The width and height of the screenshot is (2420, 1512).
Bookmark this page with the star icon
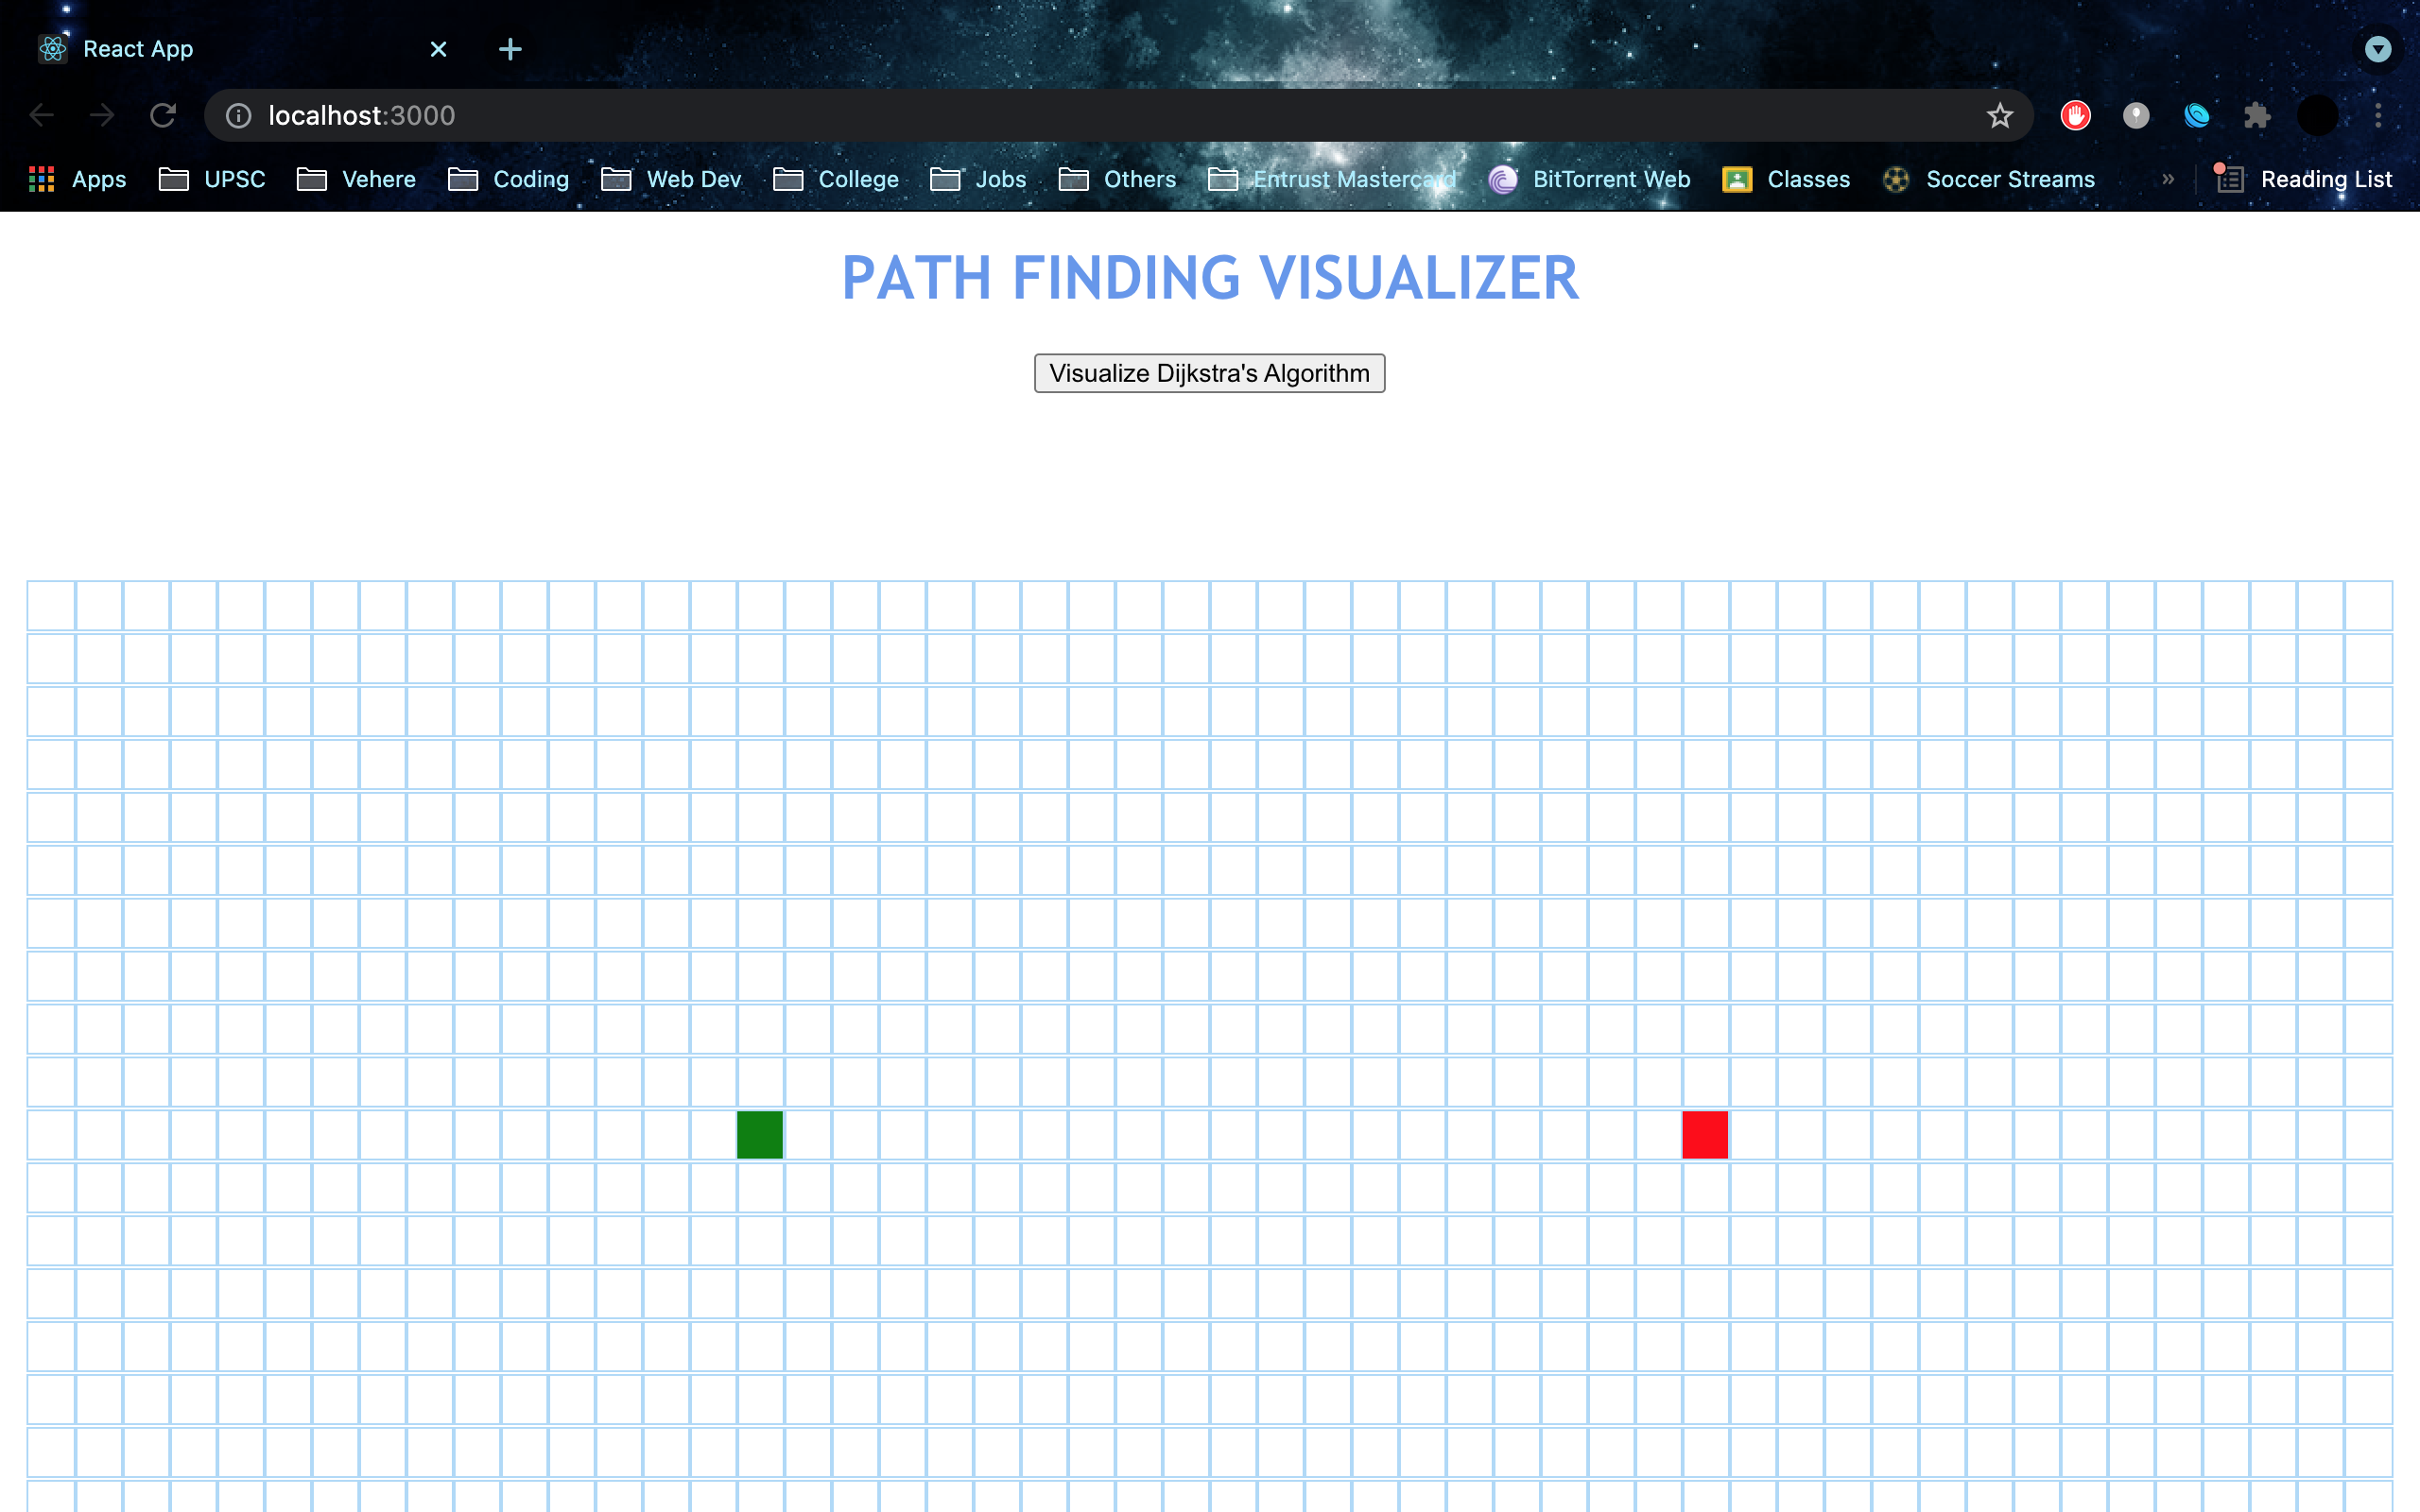pos(1999,115)
